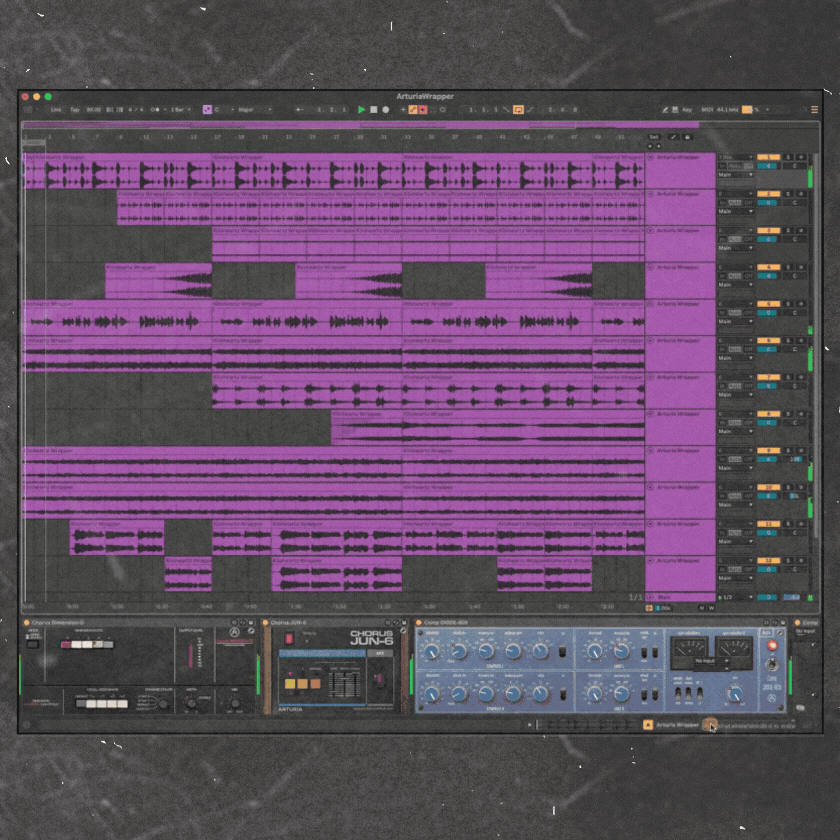Open the hamburger menu at top right
The width and height of the screenshot is (840, 840).
click(814, 110)
